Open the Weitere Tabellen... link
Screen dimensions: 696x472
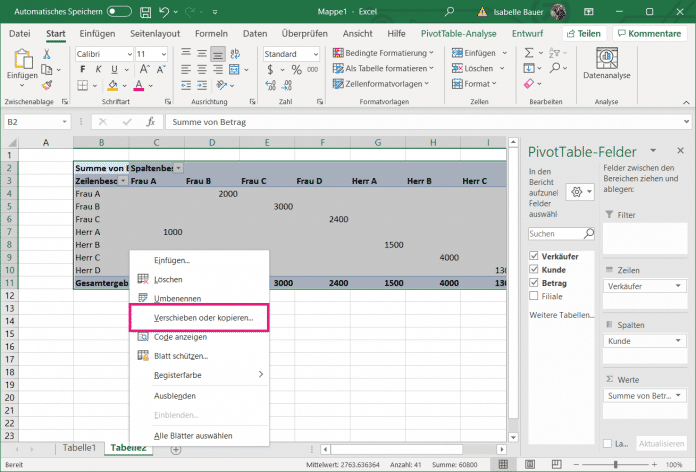560,315
